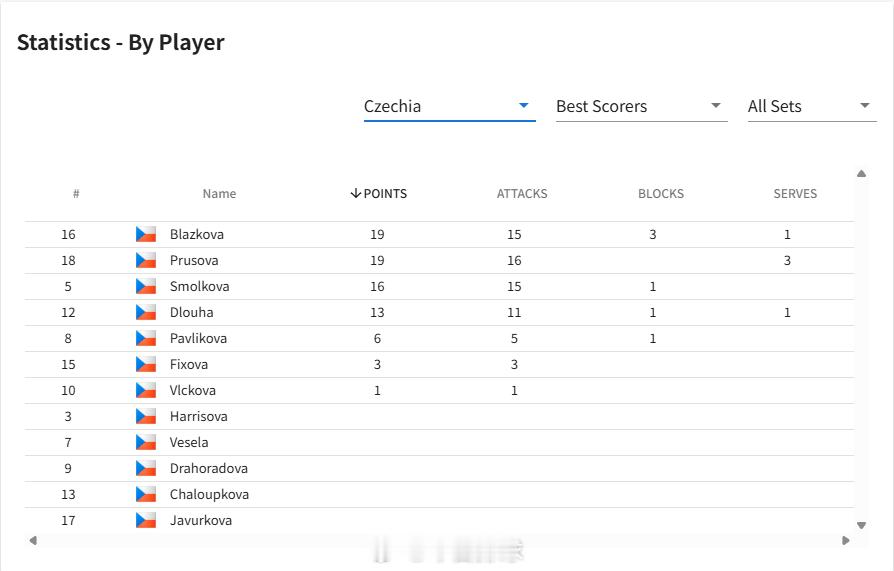Click the # jersey number column header
The width and height of the screenshot is (894, 571).
(76, 193)
